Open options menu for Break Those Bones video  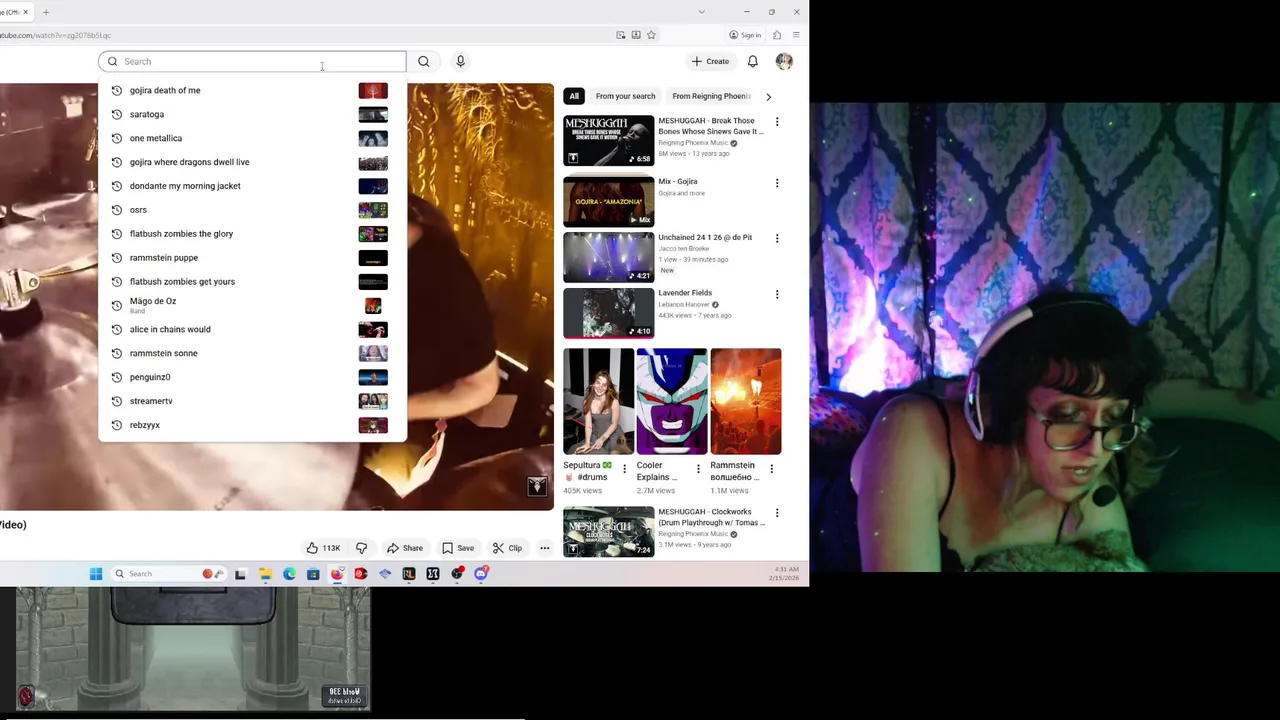coord(777,122)
